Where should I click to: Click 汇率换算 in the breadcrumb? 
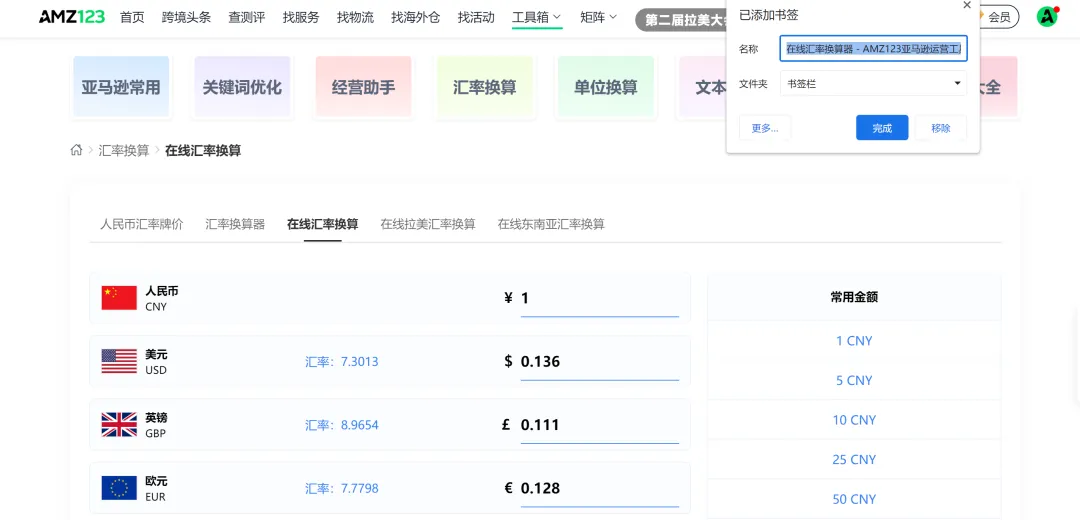pos(124,150)
